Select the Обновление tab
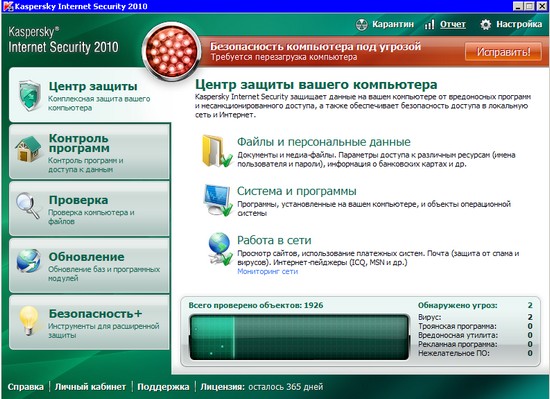Viewport: 550px width, 399px height. tap(90, 265)
